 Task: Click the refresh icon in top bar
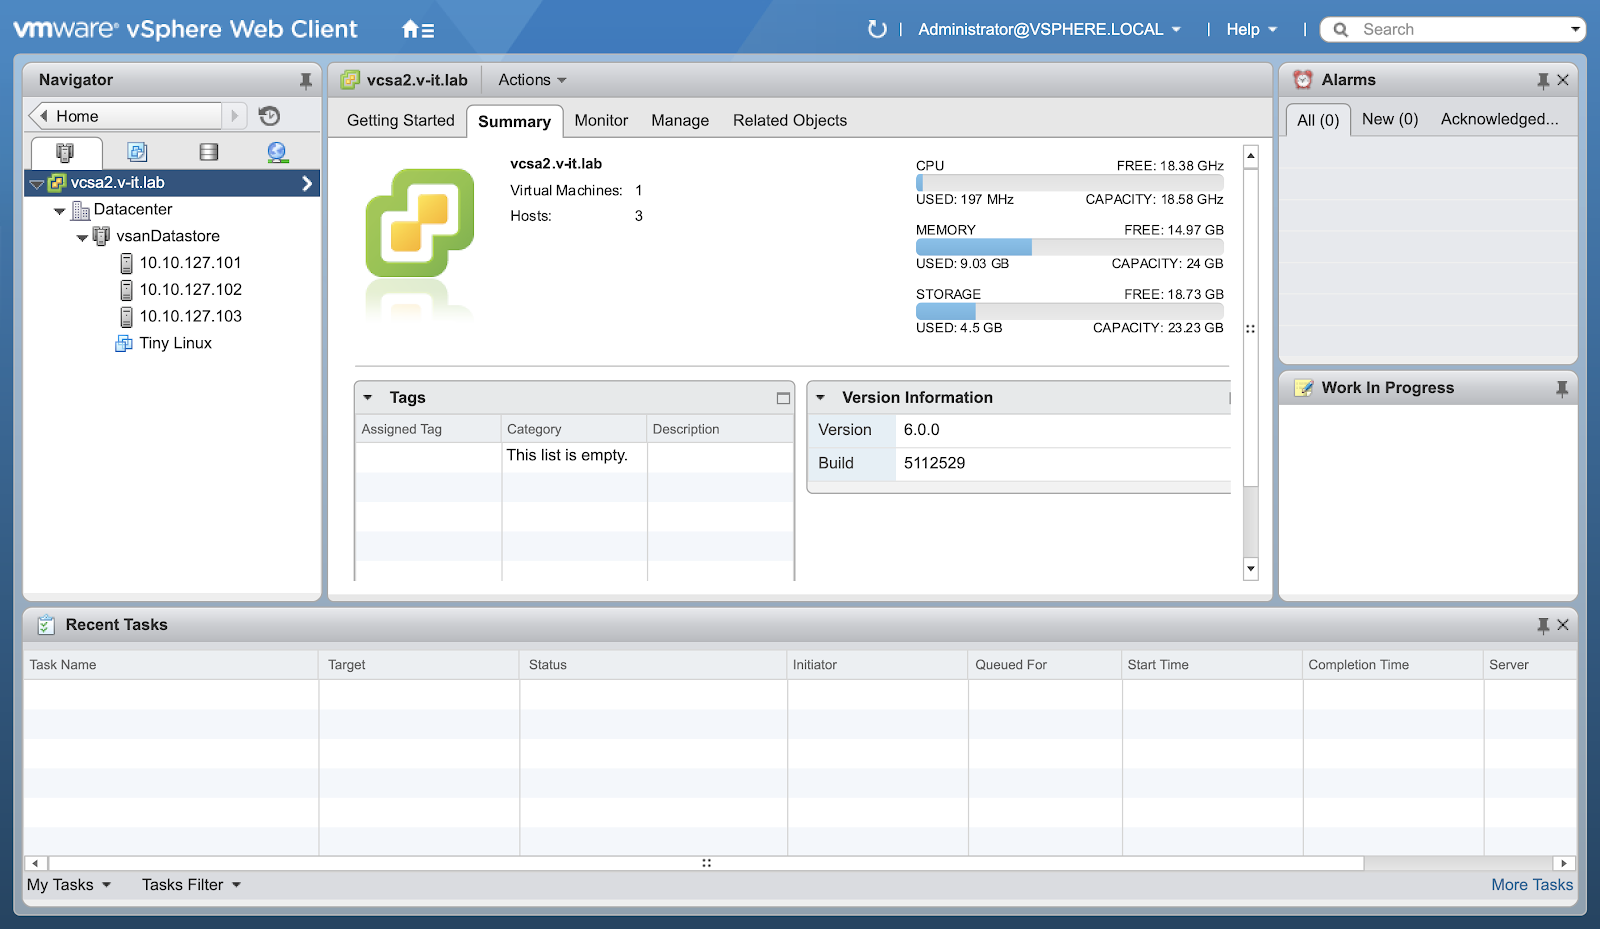tap(877, 29)
